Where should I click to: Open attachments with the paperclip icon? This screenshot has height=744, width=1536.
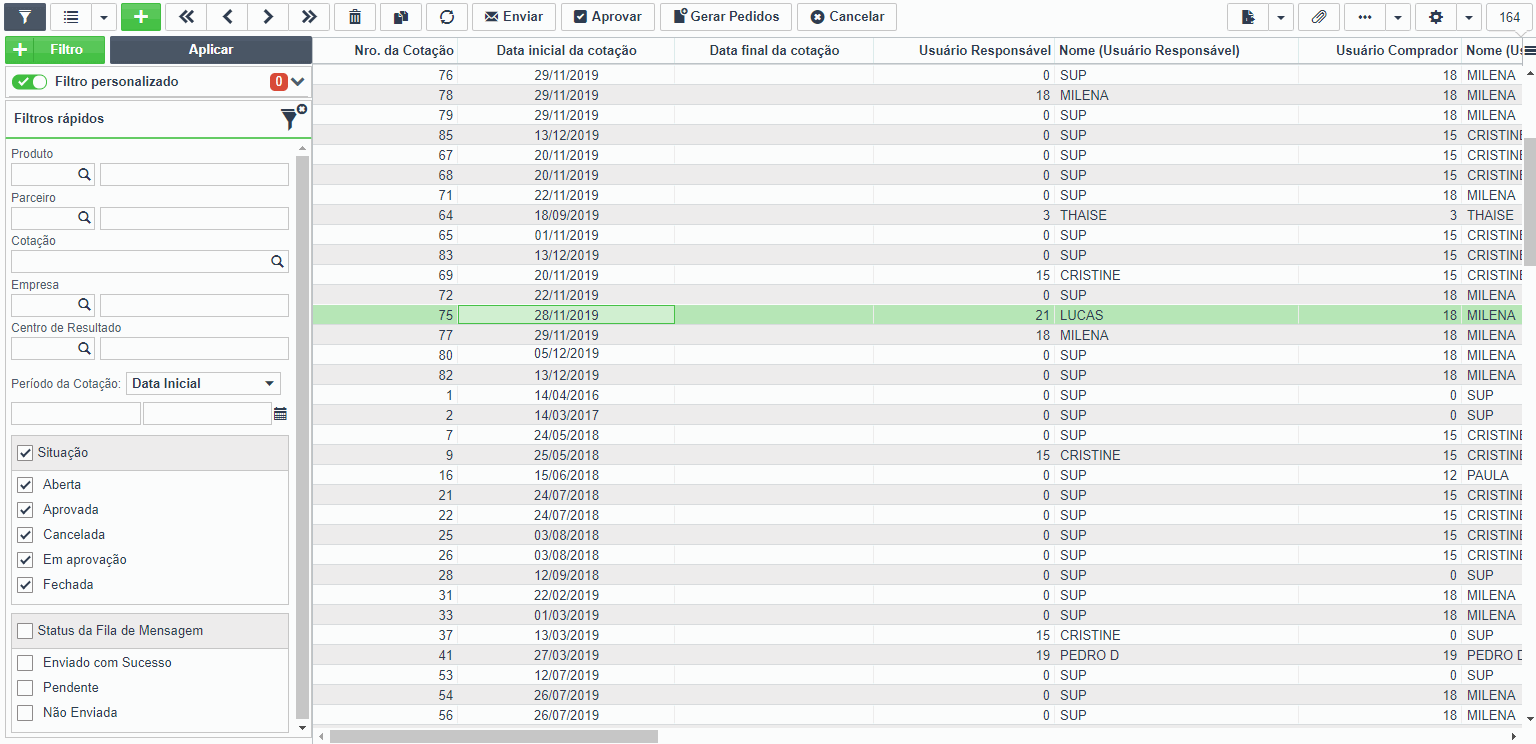click(1319, 16)
